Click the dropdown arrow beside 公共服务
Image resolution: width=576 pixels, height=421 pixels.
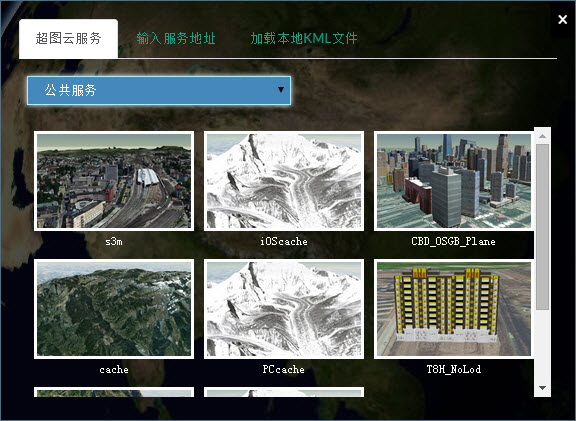pos(281,90)
